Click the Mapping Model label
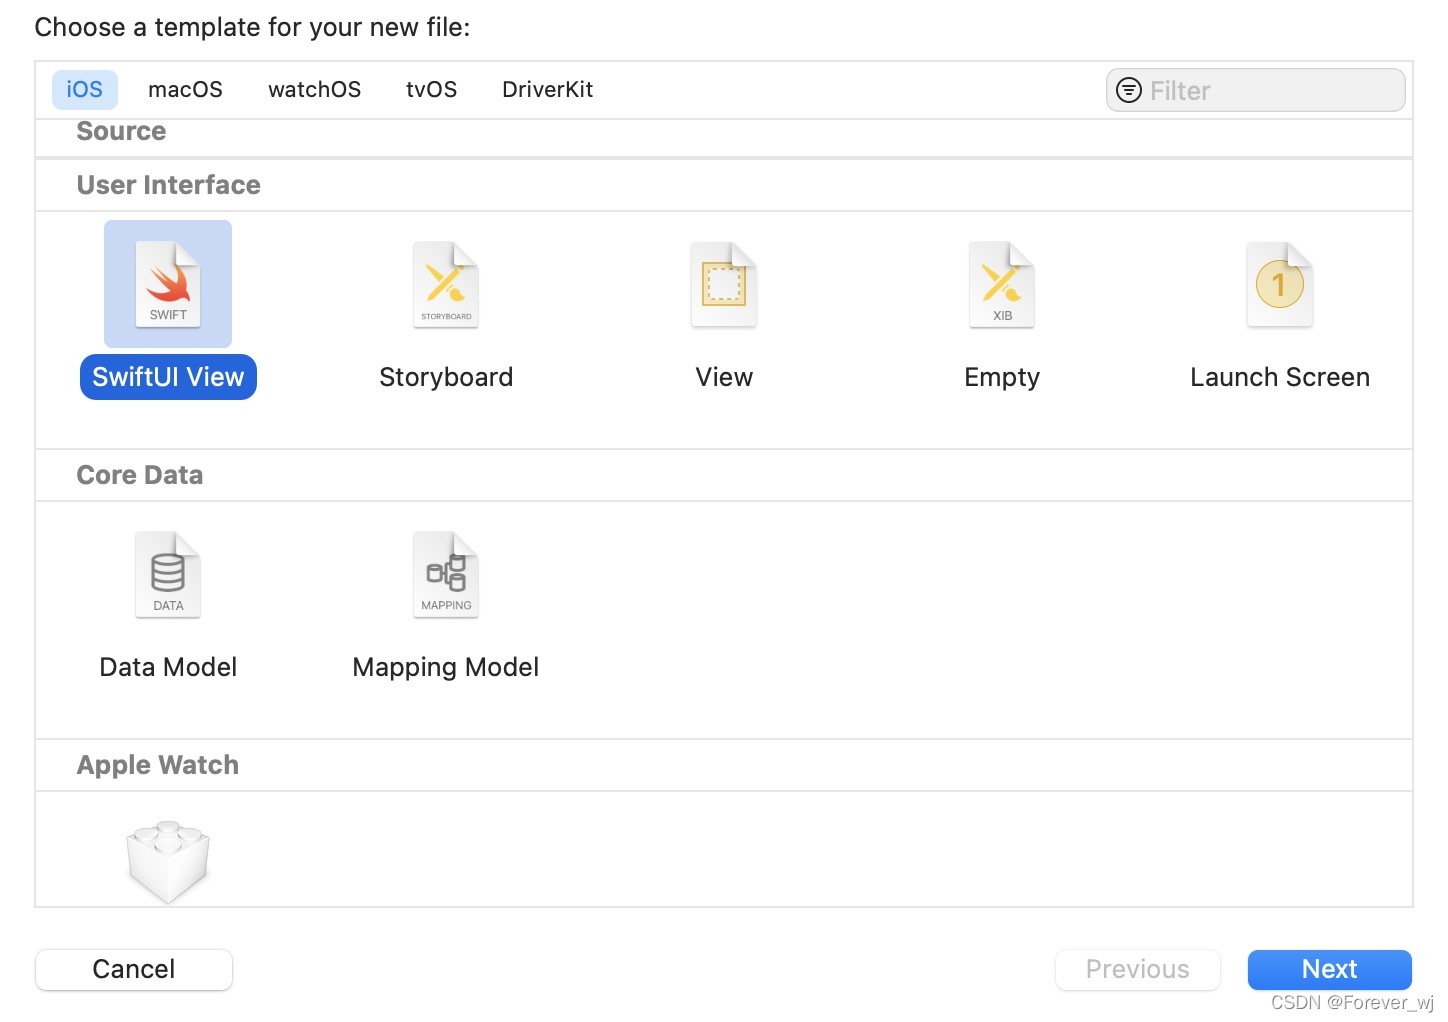This screenshot has height=1022, width=1448. (446, 667)
